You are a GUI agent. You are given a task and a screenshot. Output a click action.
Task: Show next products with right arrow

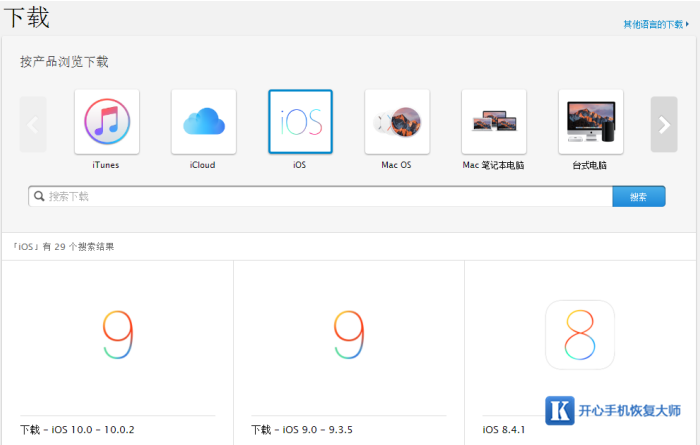(x=664, y=125)
